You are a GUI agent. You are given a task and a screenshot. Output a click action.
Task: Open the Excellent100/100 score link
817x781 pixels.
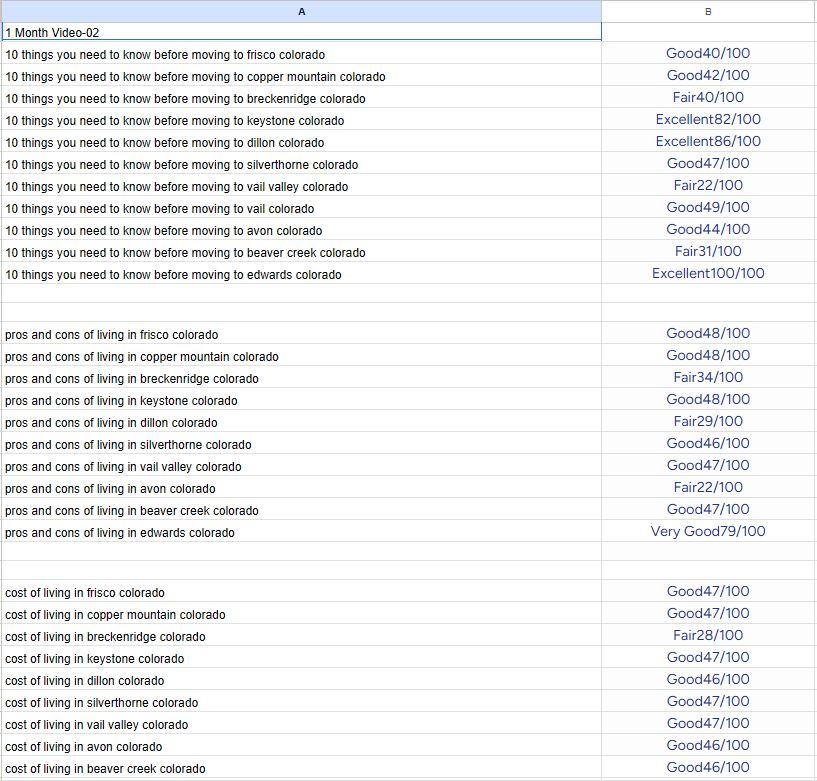pos(708,274)
